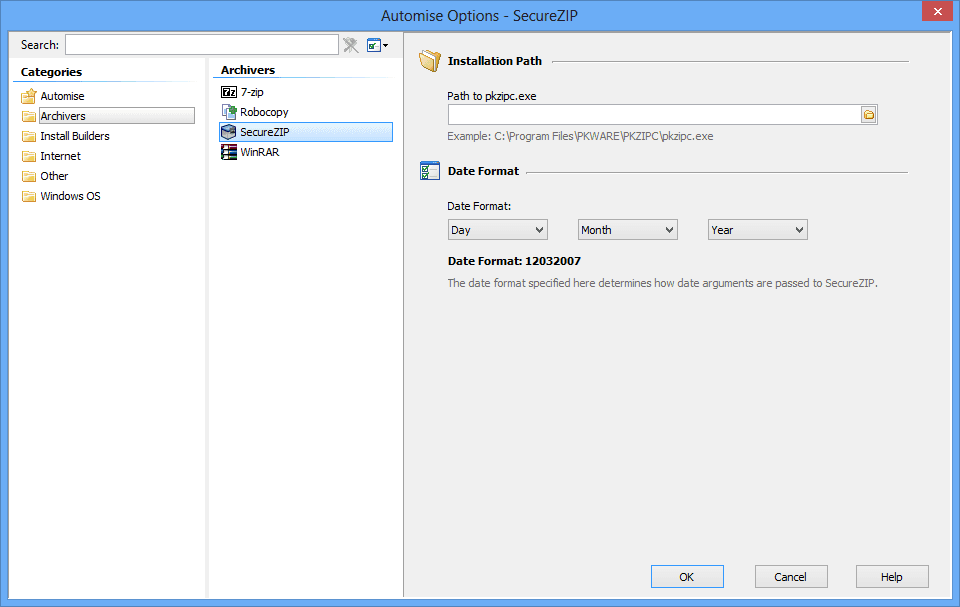Click the Other category folder icon
The image size is (960, 607).
[x=29, y=176]
